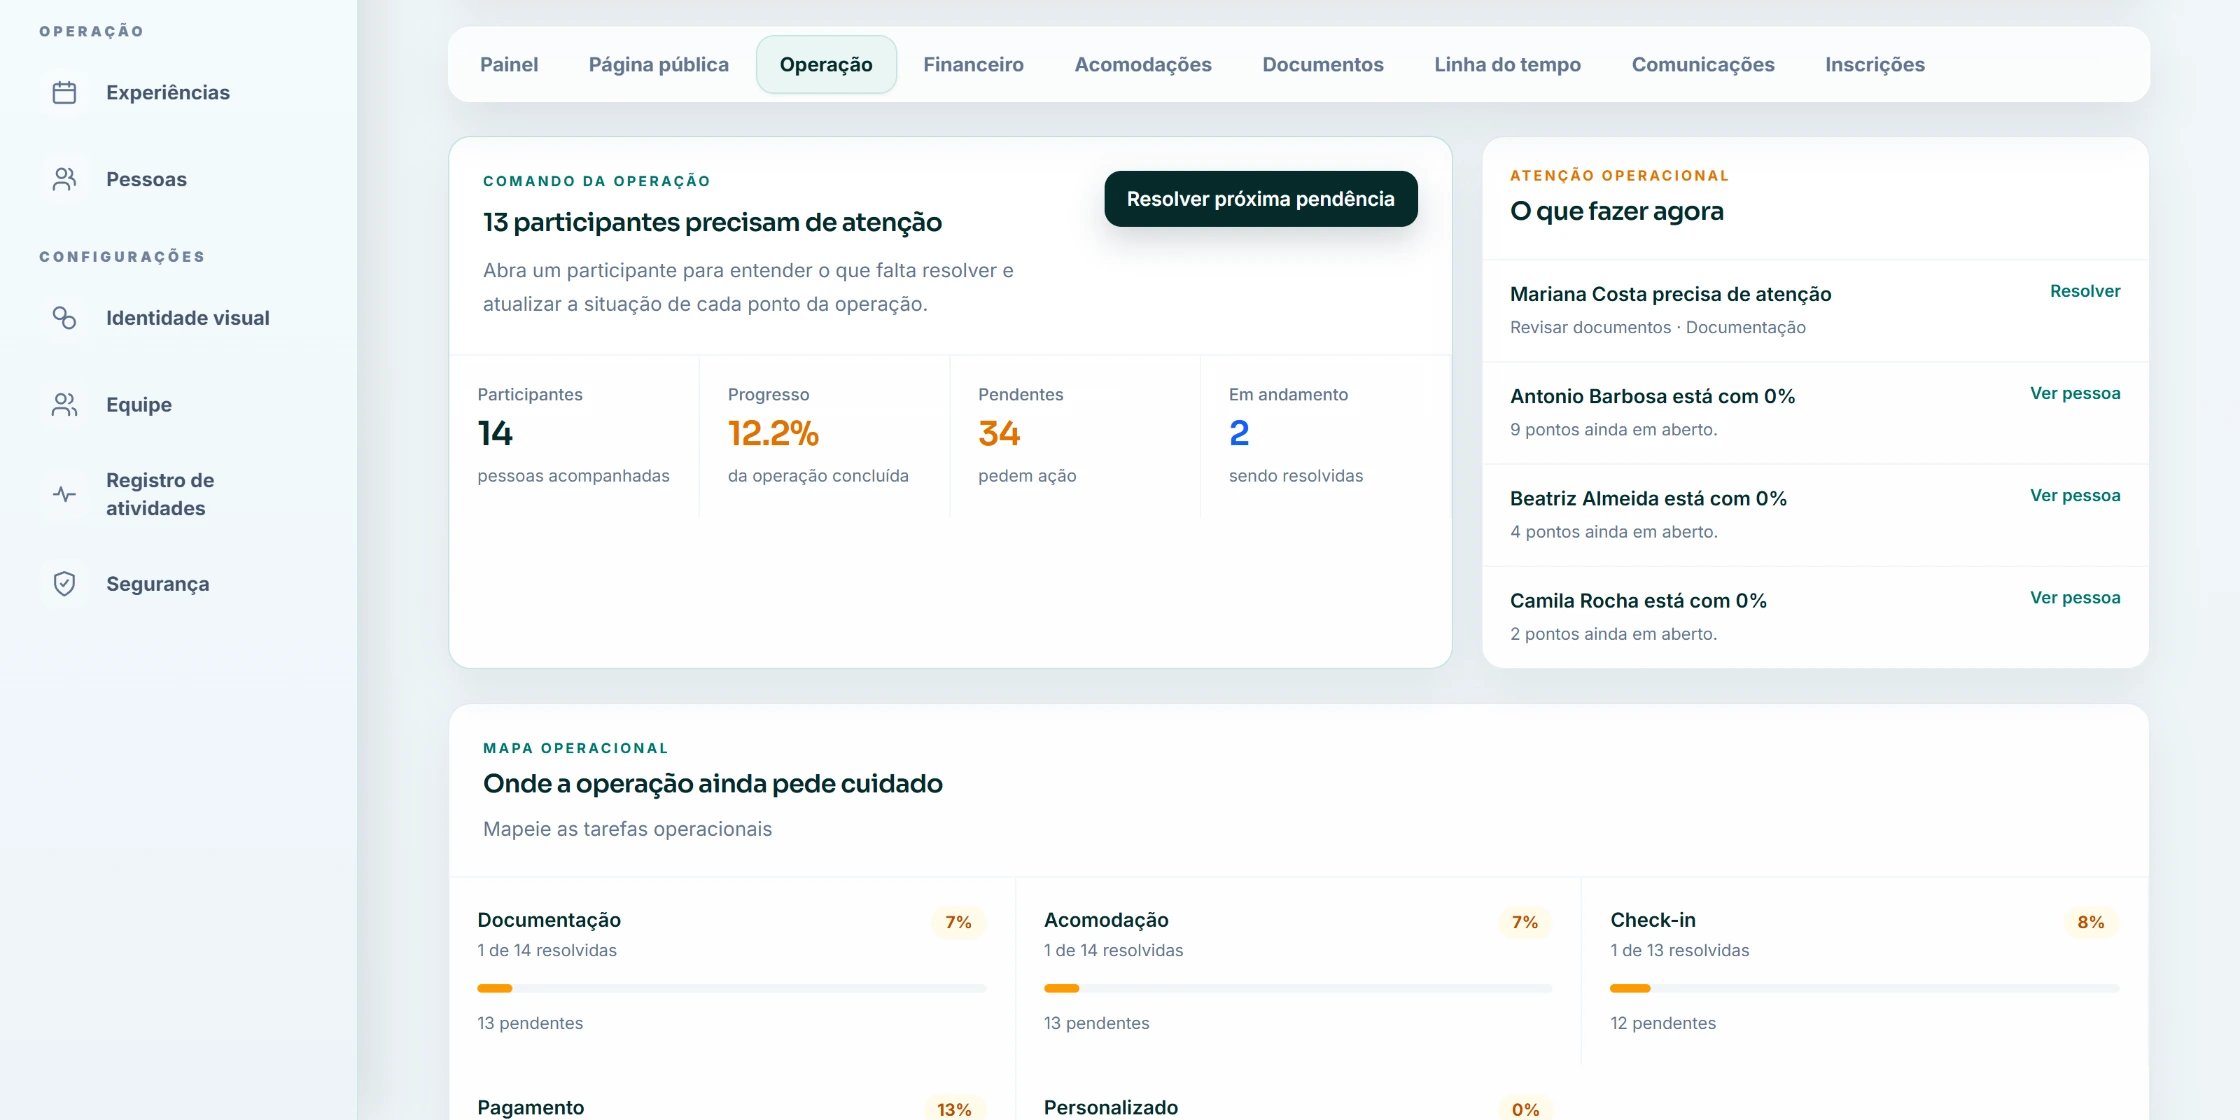Viewport: 2240px width, 1120px height.
Task: Go to the Financeiro tab
Action: (973, 65)
